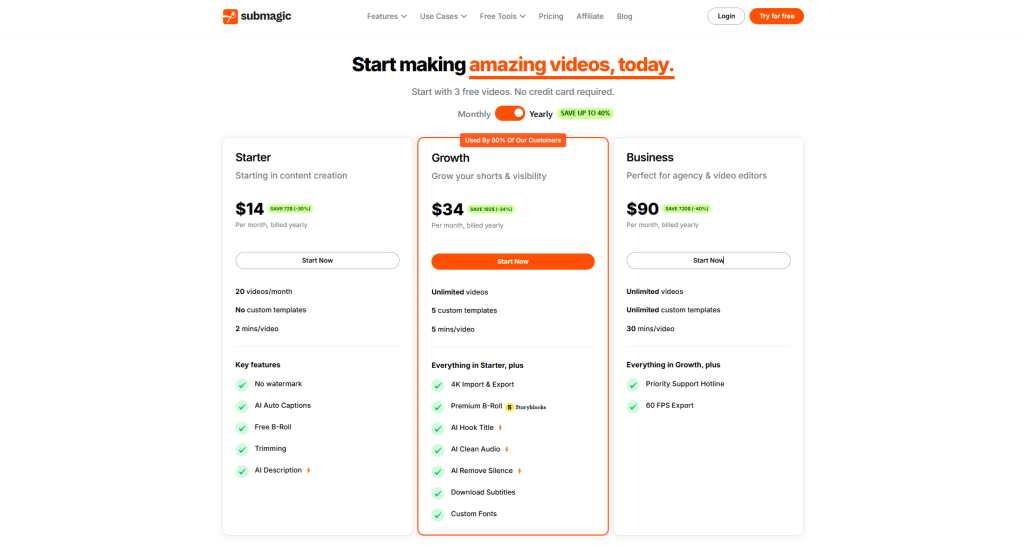Click lightning icon next to AI Description
Viewport: 1024px width, 548px height.
pos(308,470)
